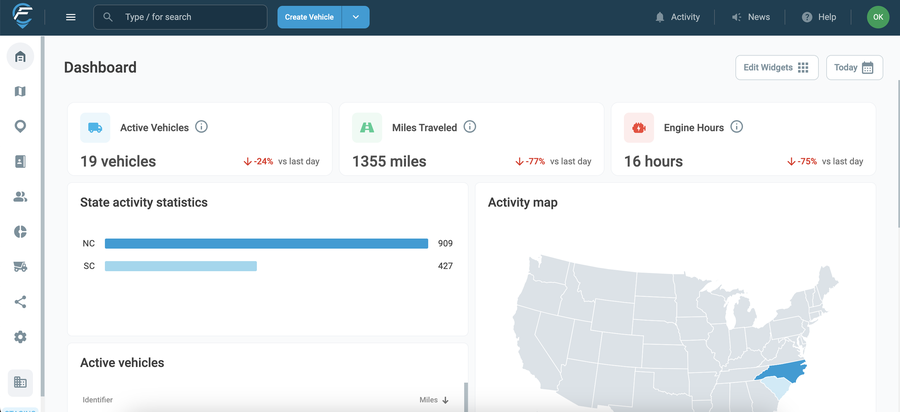Open the hamburger navigation menu
The width and height of the screenshot is (900, 412).
point(71,17)
